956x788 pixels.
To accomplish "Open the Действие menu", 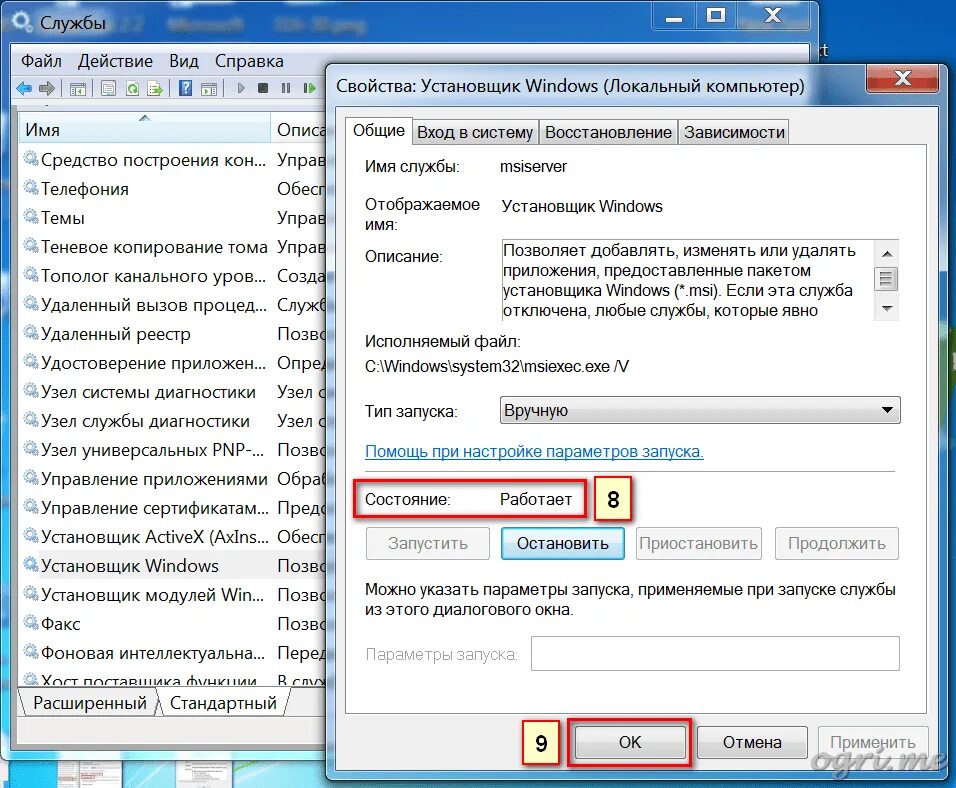I will coord(115,61).
